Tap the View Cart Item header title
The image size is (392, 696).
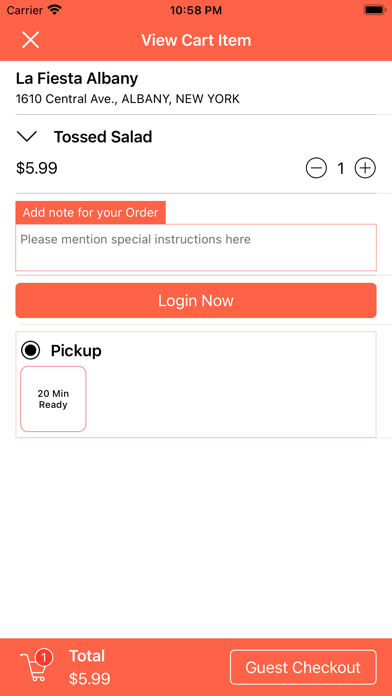click(196, 40)
